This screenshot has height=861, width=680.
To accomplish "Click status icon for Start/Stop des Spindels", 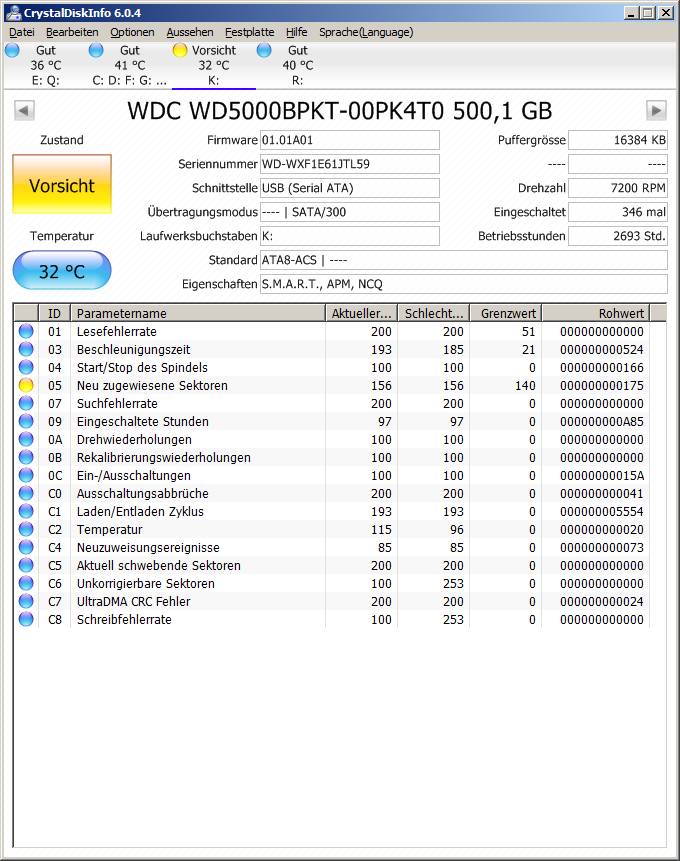I will 26,367.
